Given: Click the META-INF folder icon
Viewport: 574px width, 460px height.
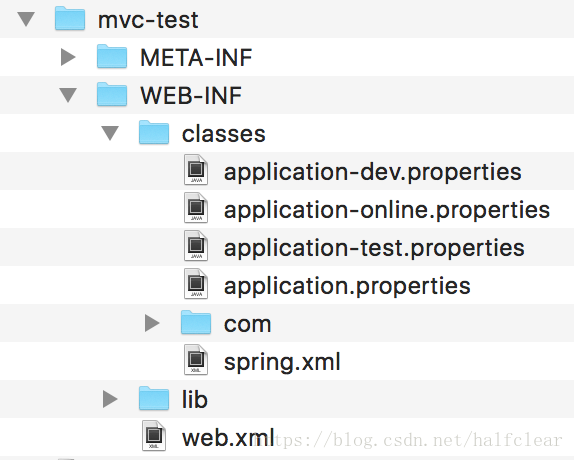Looking at the screenshot, I should (x=112, y=56).
